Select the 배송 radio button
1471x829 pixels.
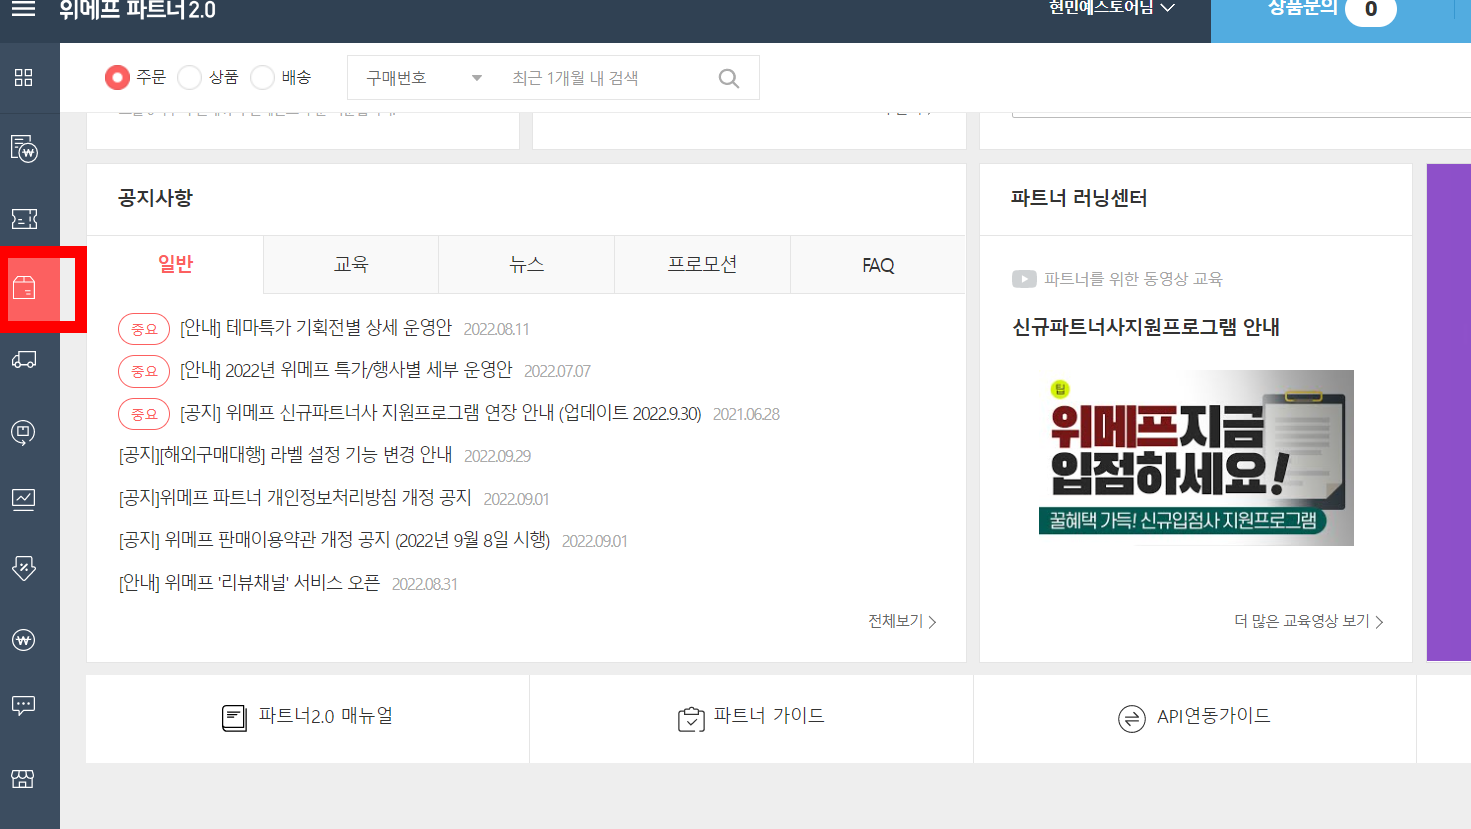[x=262, y=77]
